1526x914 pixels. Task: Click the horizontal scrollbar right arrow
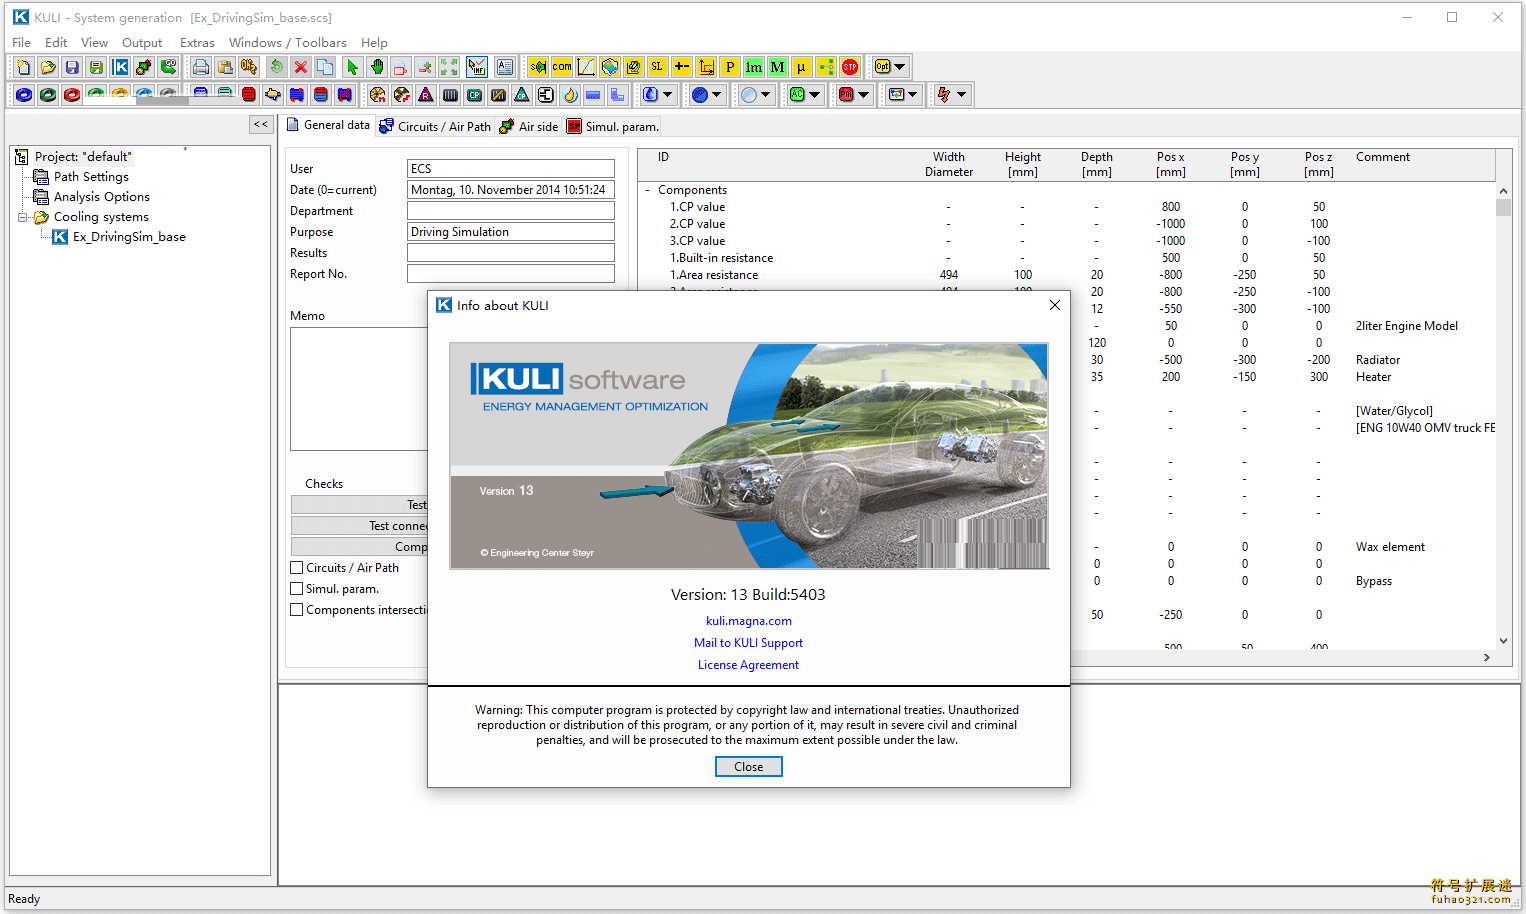pos(1487,658)
